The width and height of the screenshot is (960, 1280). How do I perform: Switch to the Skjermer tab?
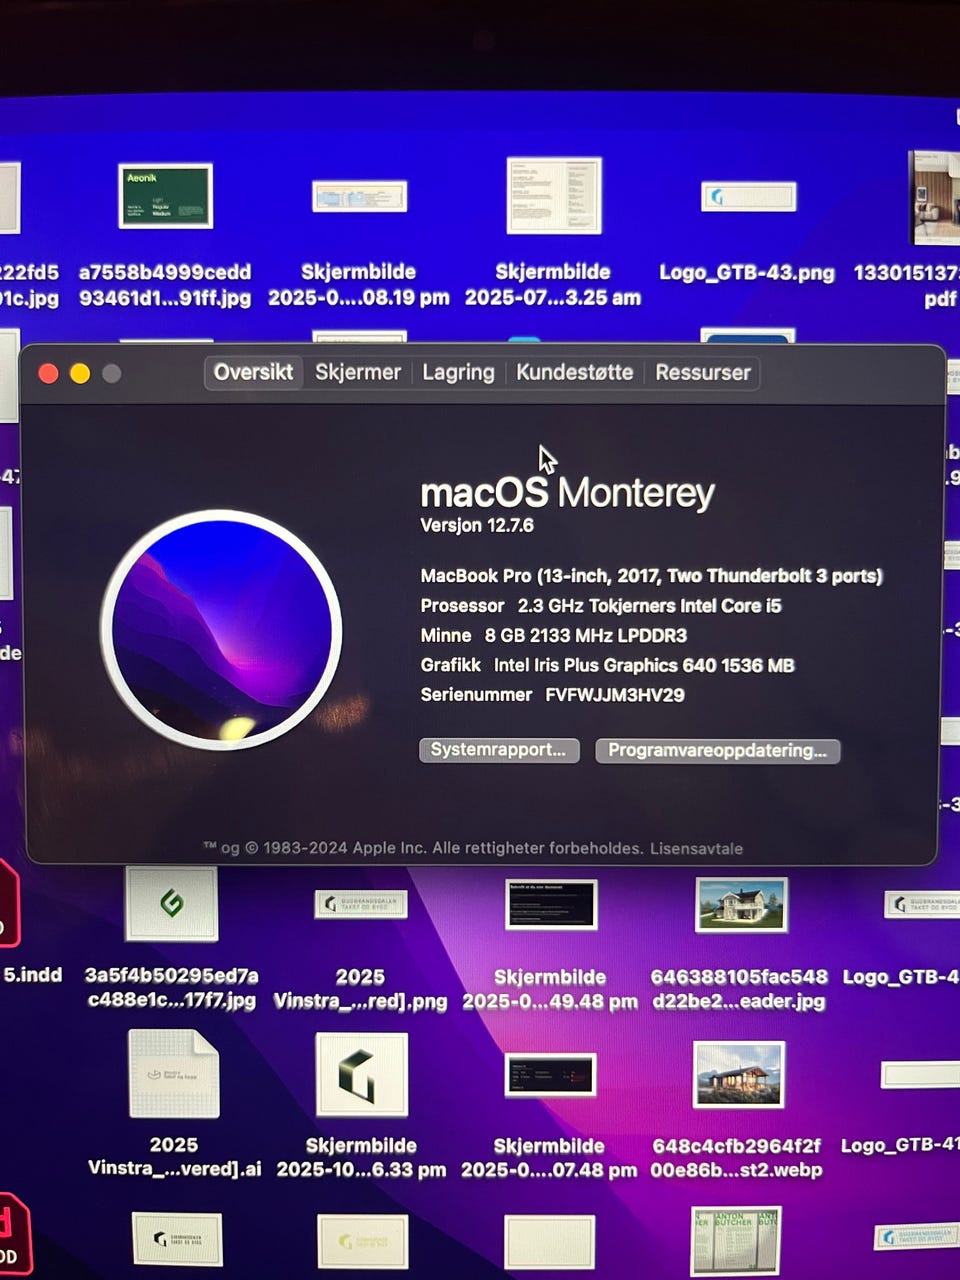(357, 373)
